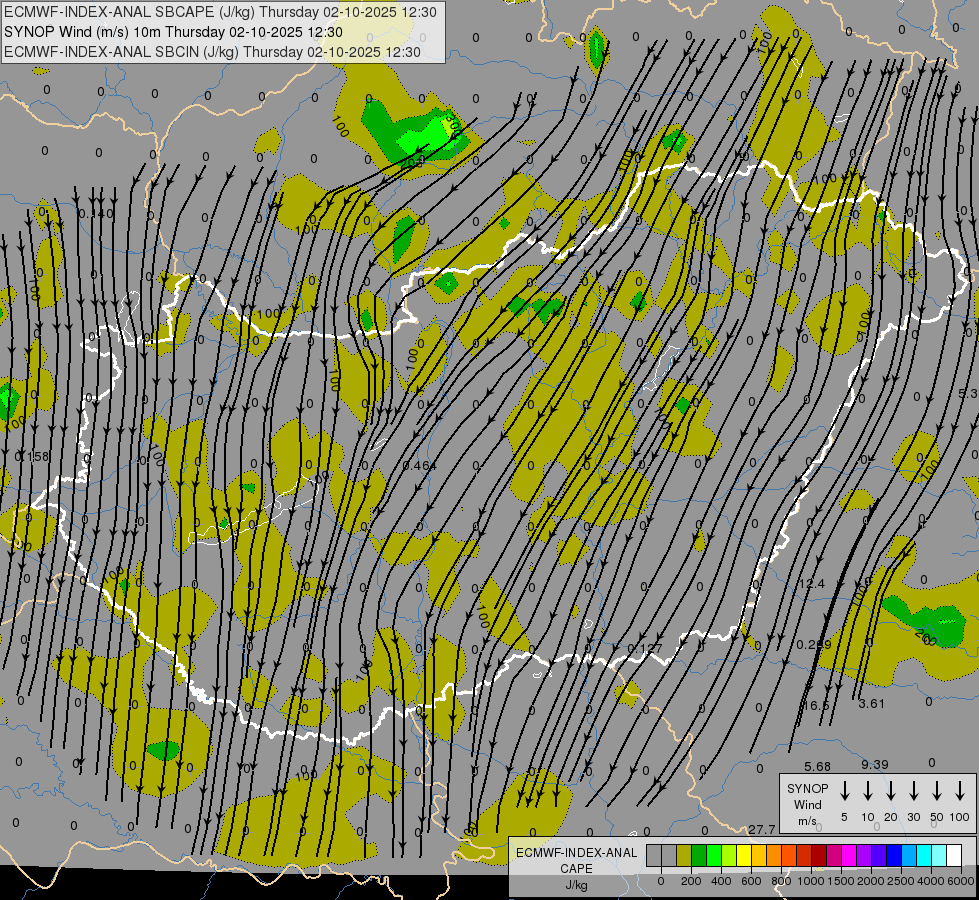Select the 16.5 wind reading on map
Screen dimensions: 979x900
(816, 705)
